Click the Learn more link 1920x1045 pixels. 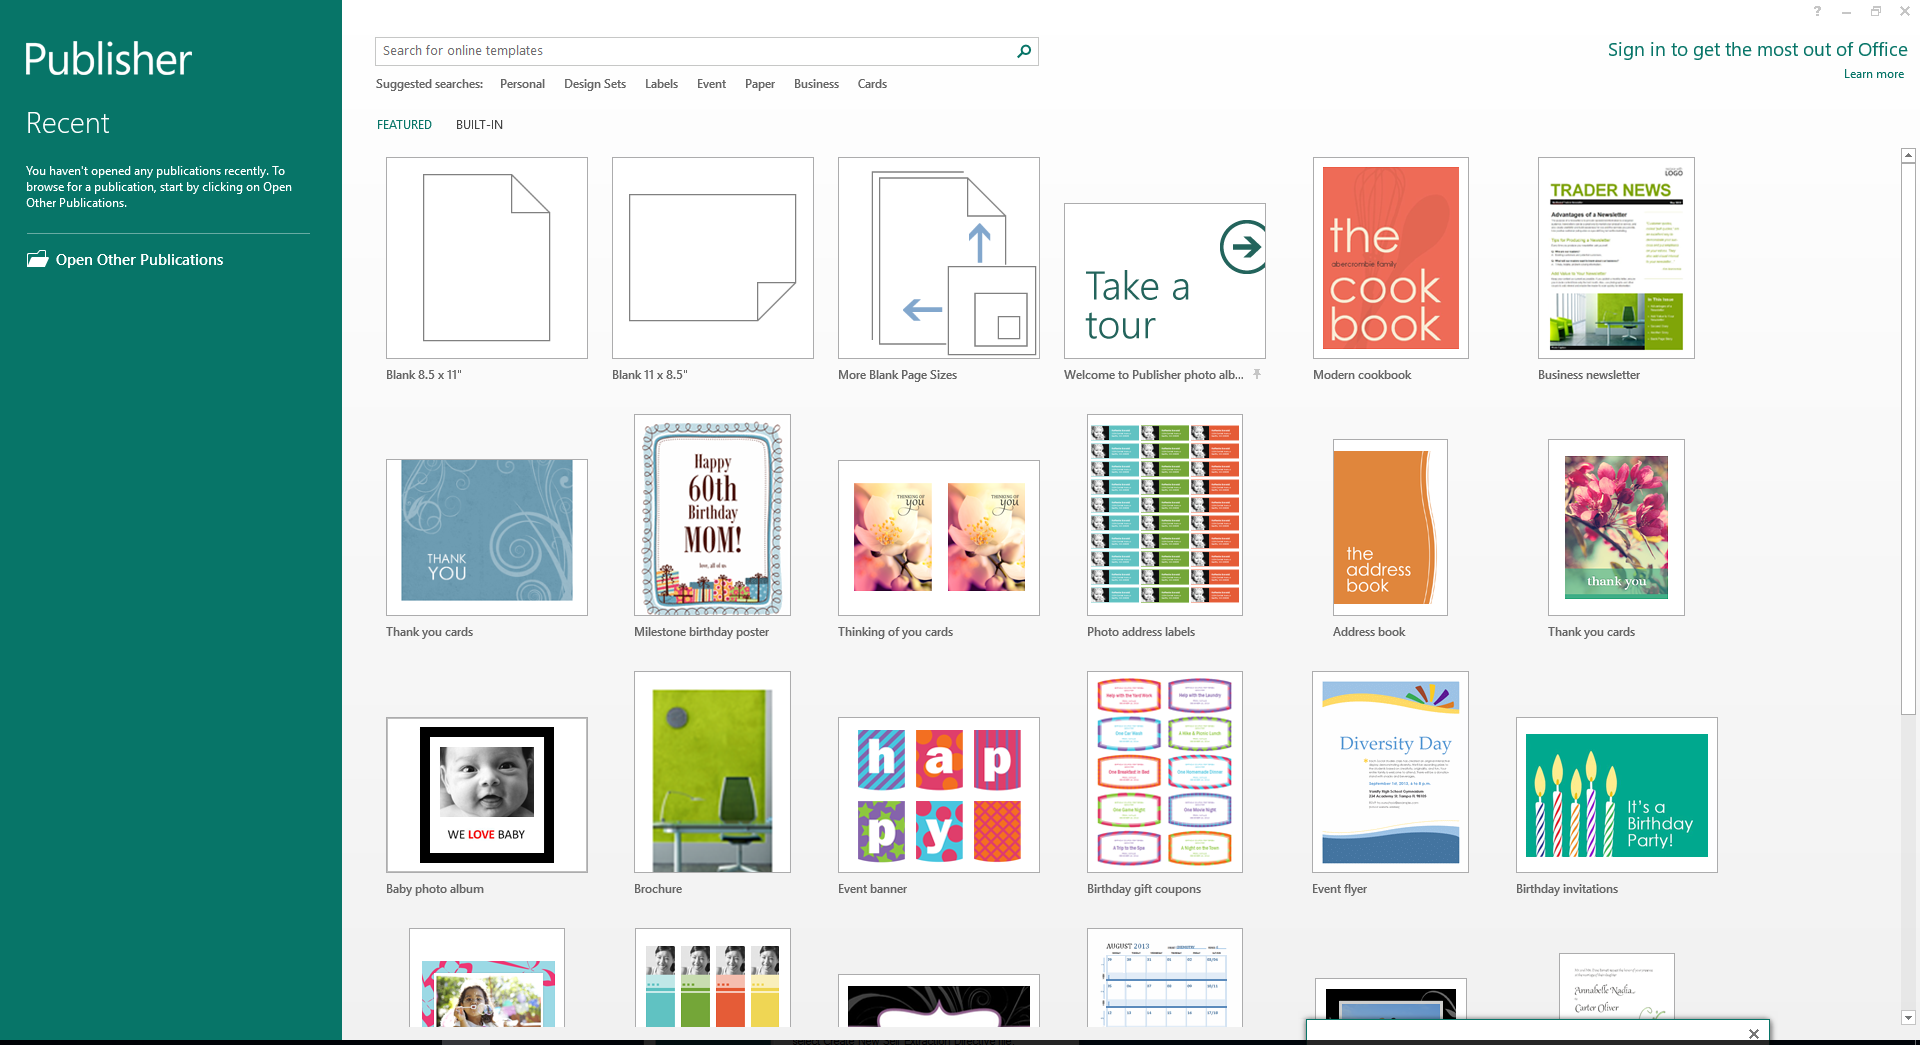point(1873,74)
